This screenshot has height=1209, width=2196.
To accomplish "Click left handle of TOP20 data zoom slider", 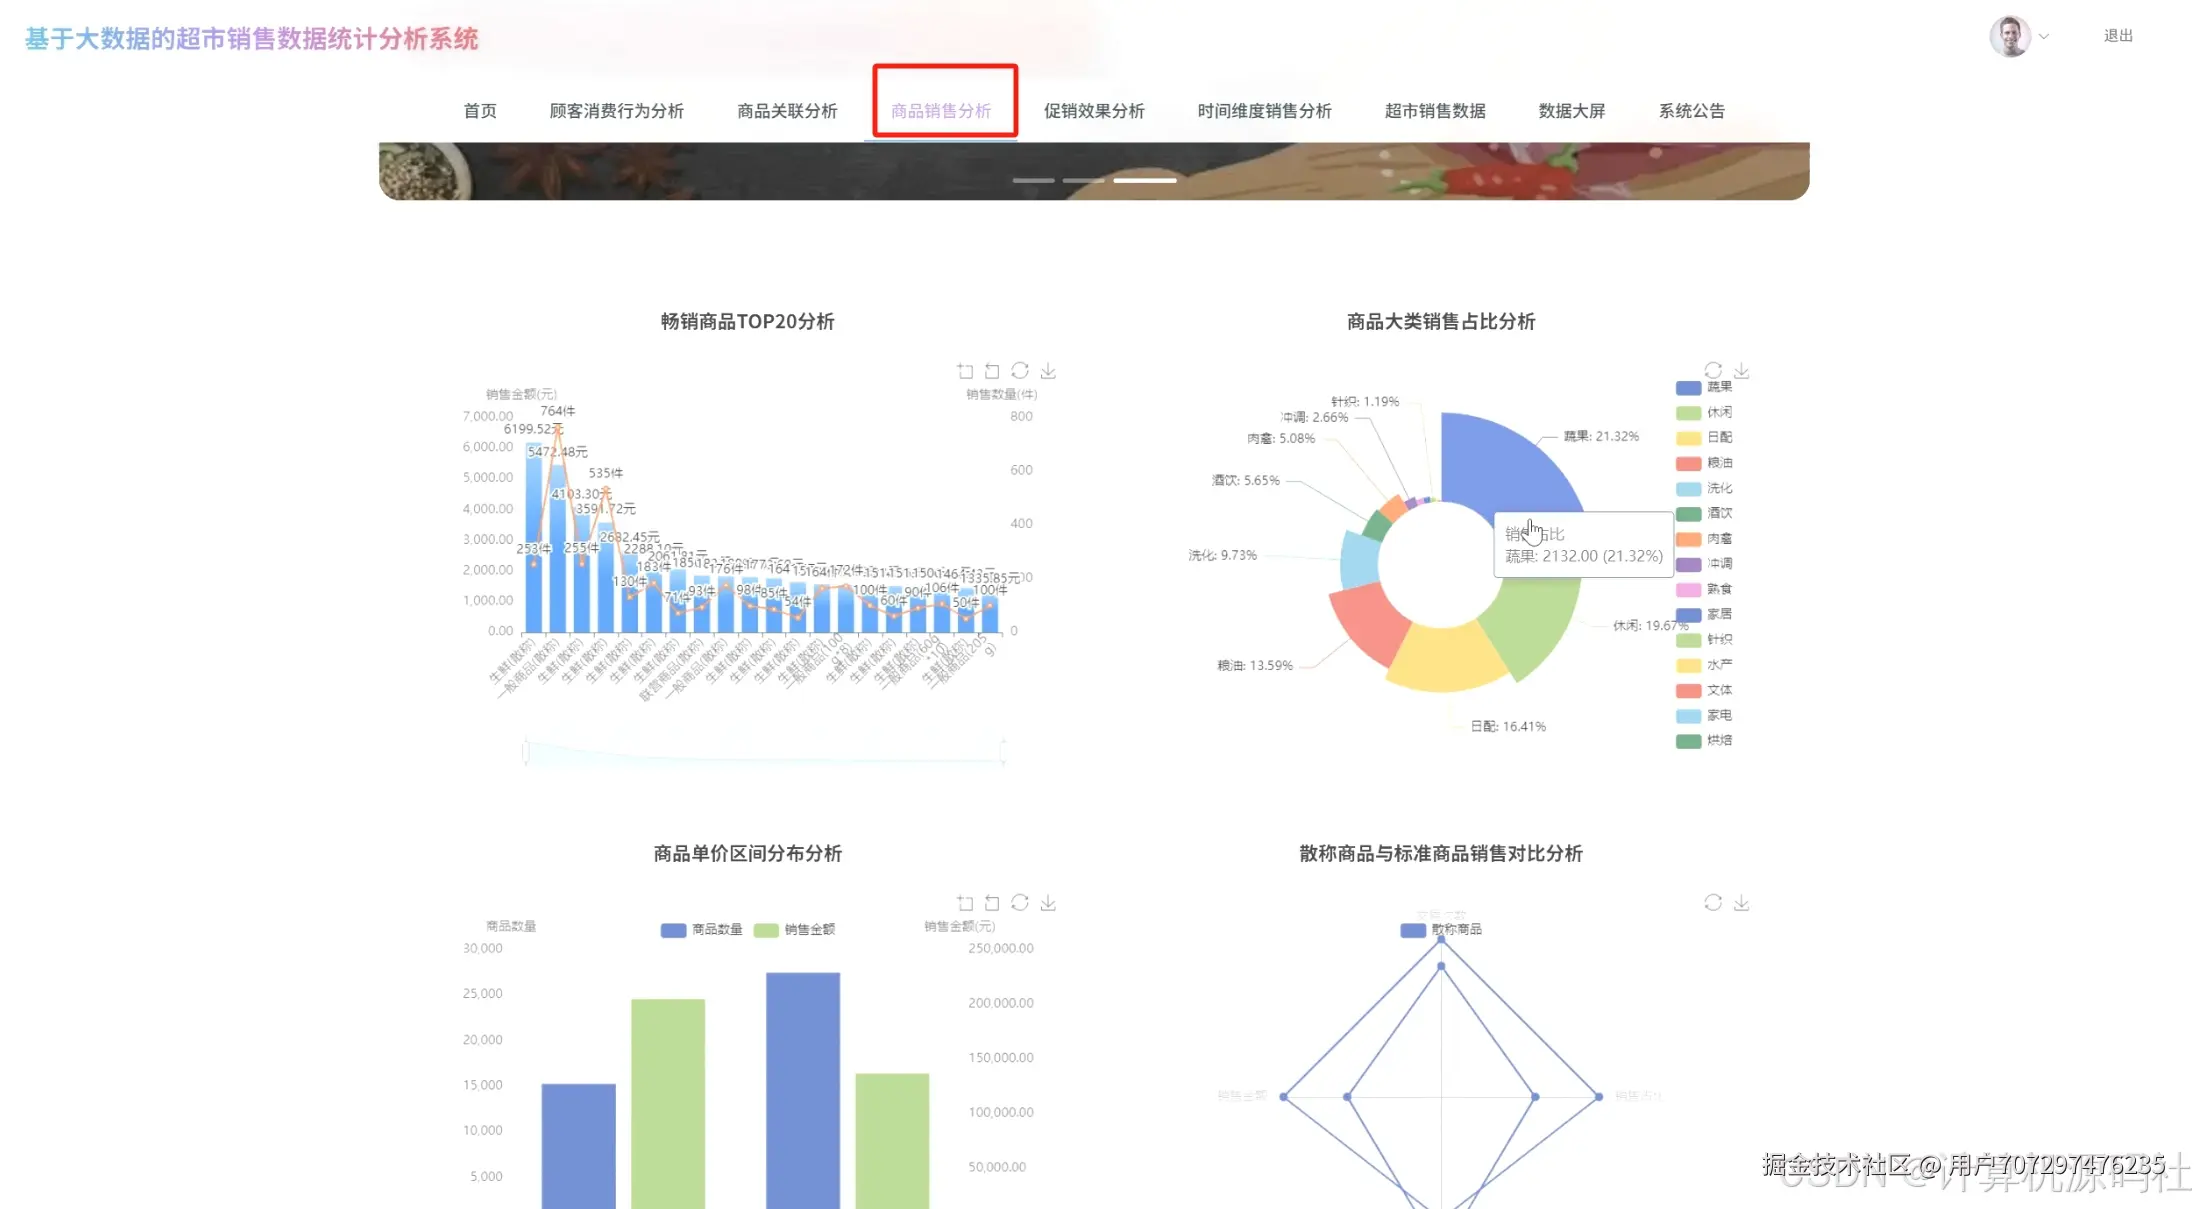I will pos(526,751).
